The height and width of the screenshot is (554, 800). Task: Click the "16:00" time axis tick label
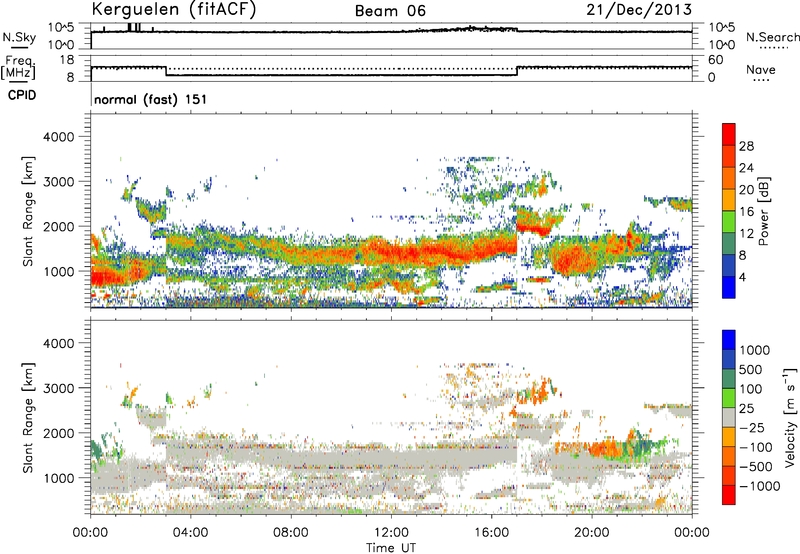coord(491,533)
